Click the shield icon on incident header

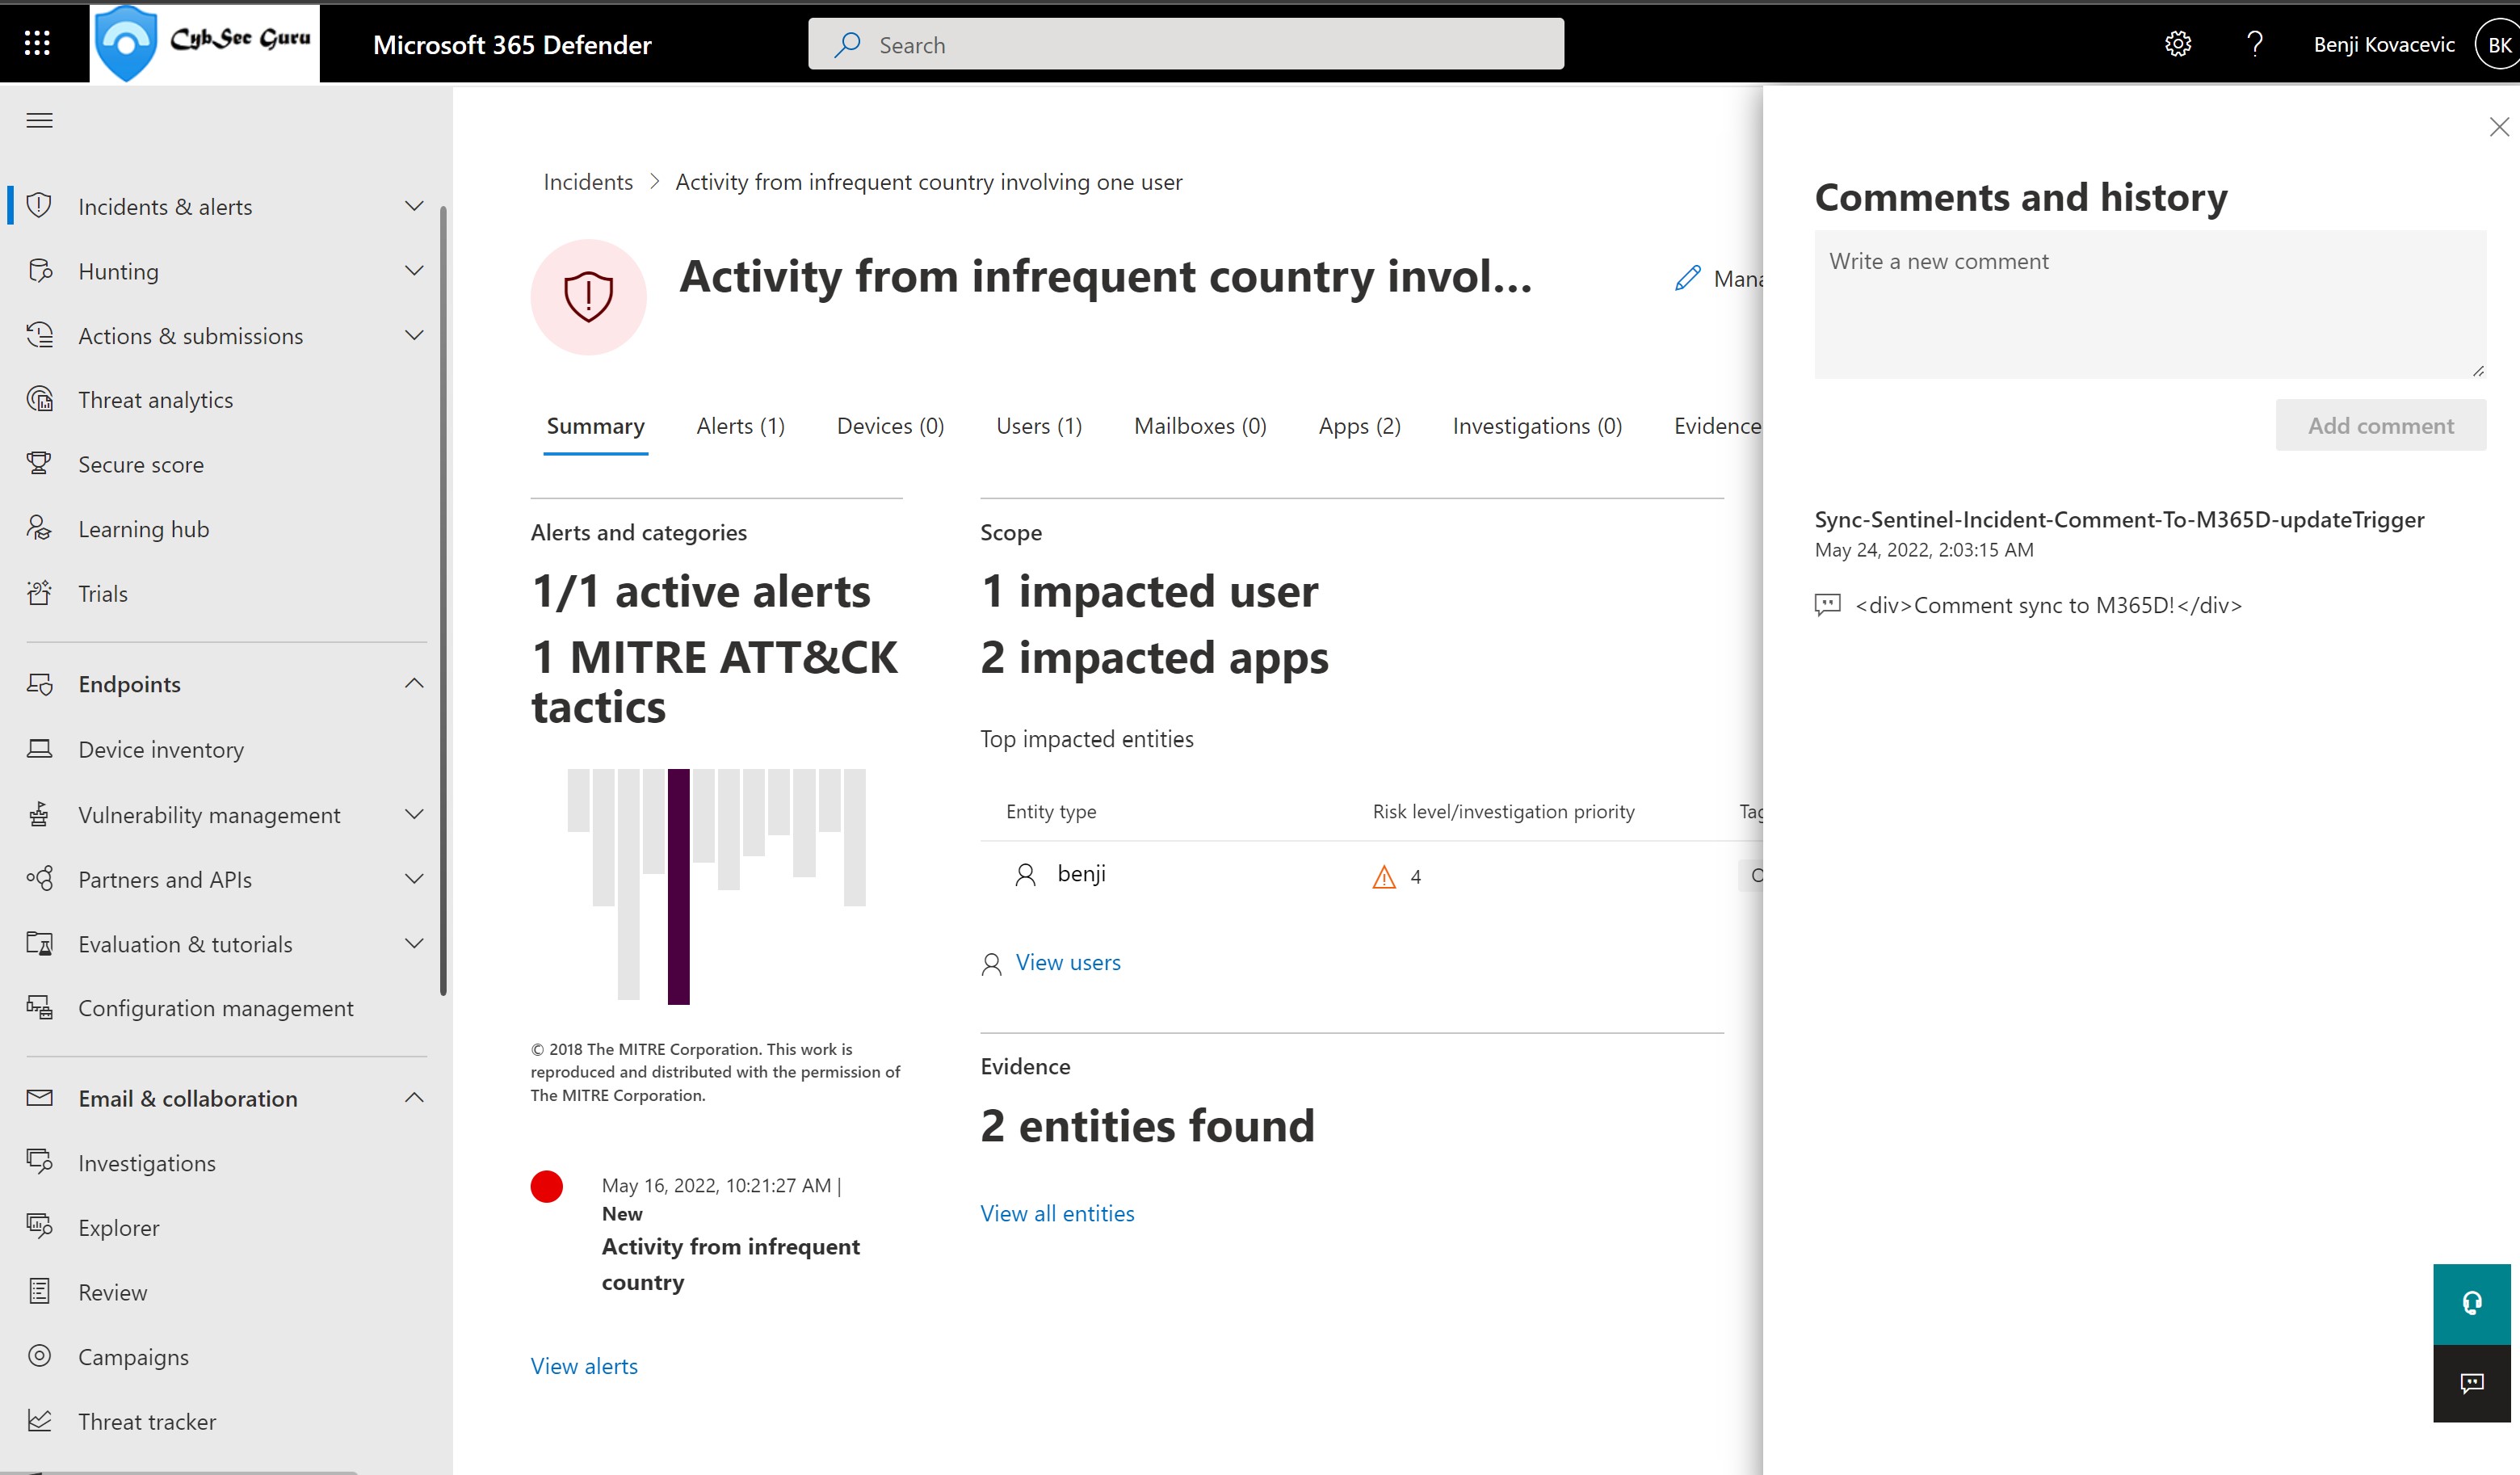(588, 295)
